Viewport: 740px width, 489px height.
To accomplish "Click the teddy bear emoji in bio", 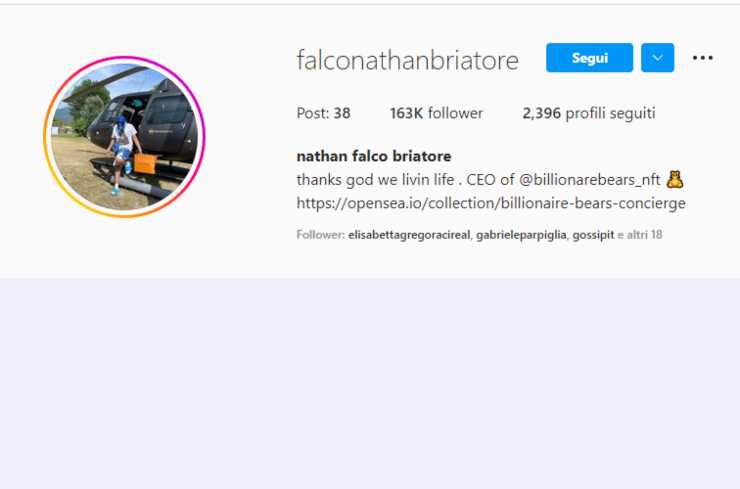I will (x=675, y=179).
